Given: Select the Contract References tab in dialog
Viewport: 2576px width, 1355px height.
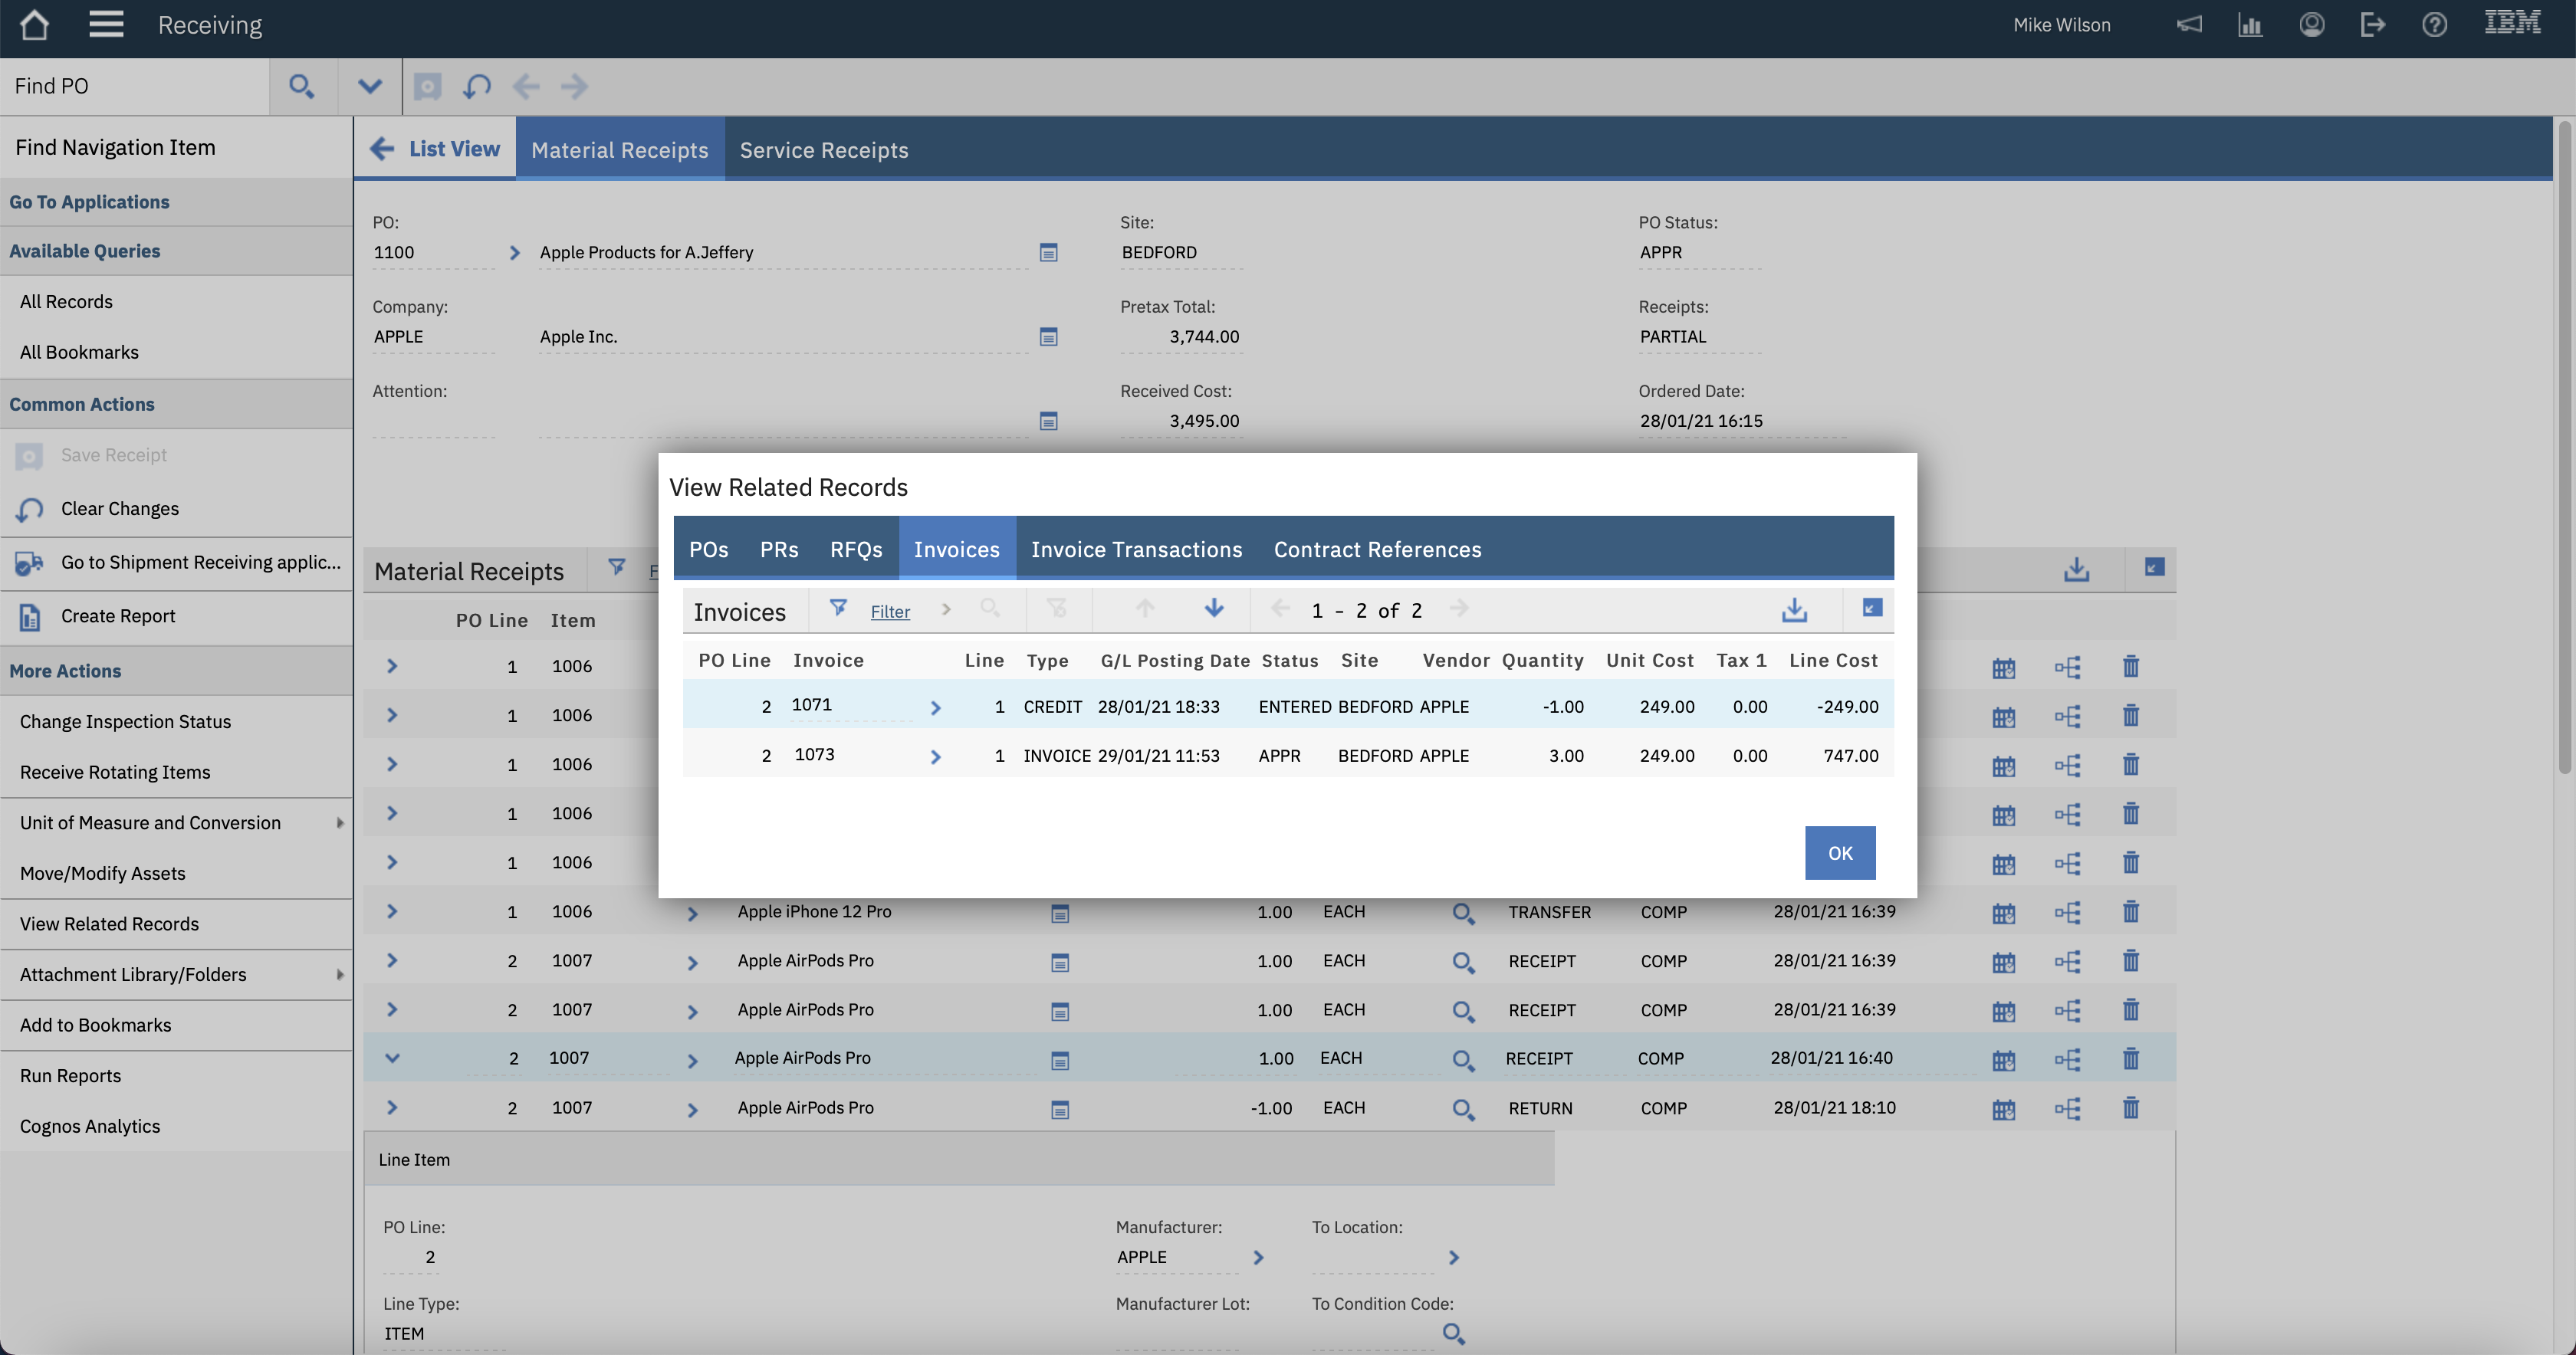Looking at the screenshot, I should (x=1377, y=549).
